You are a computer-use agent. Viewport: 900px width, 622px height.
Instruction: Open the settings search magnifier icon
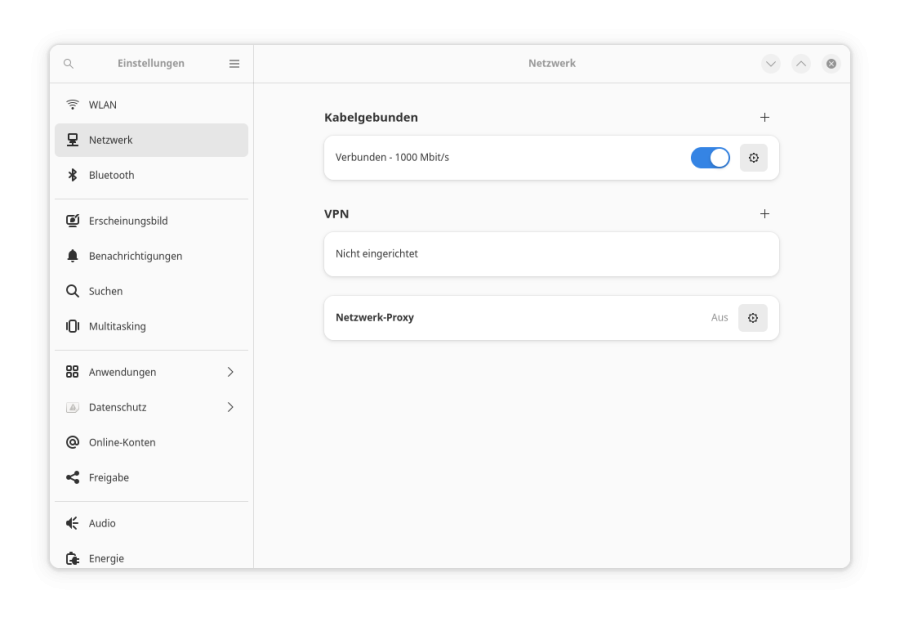coord(68,64)
